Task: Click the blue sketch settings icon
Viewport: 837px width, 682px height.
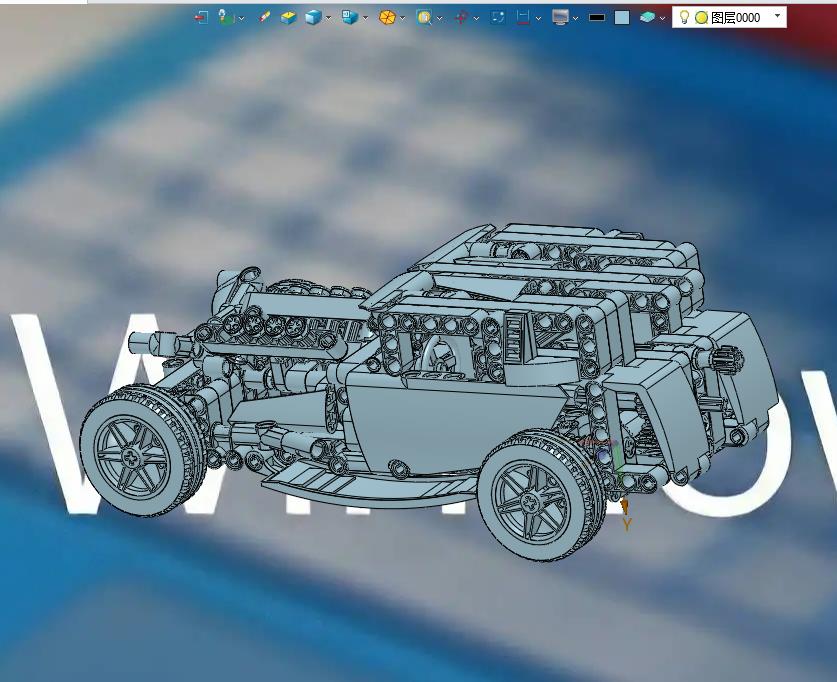Action: coord(498,18)
